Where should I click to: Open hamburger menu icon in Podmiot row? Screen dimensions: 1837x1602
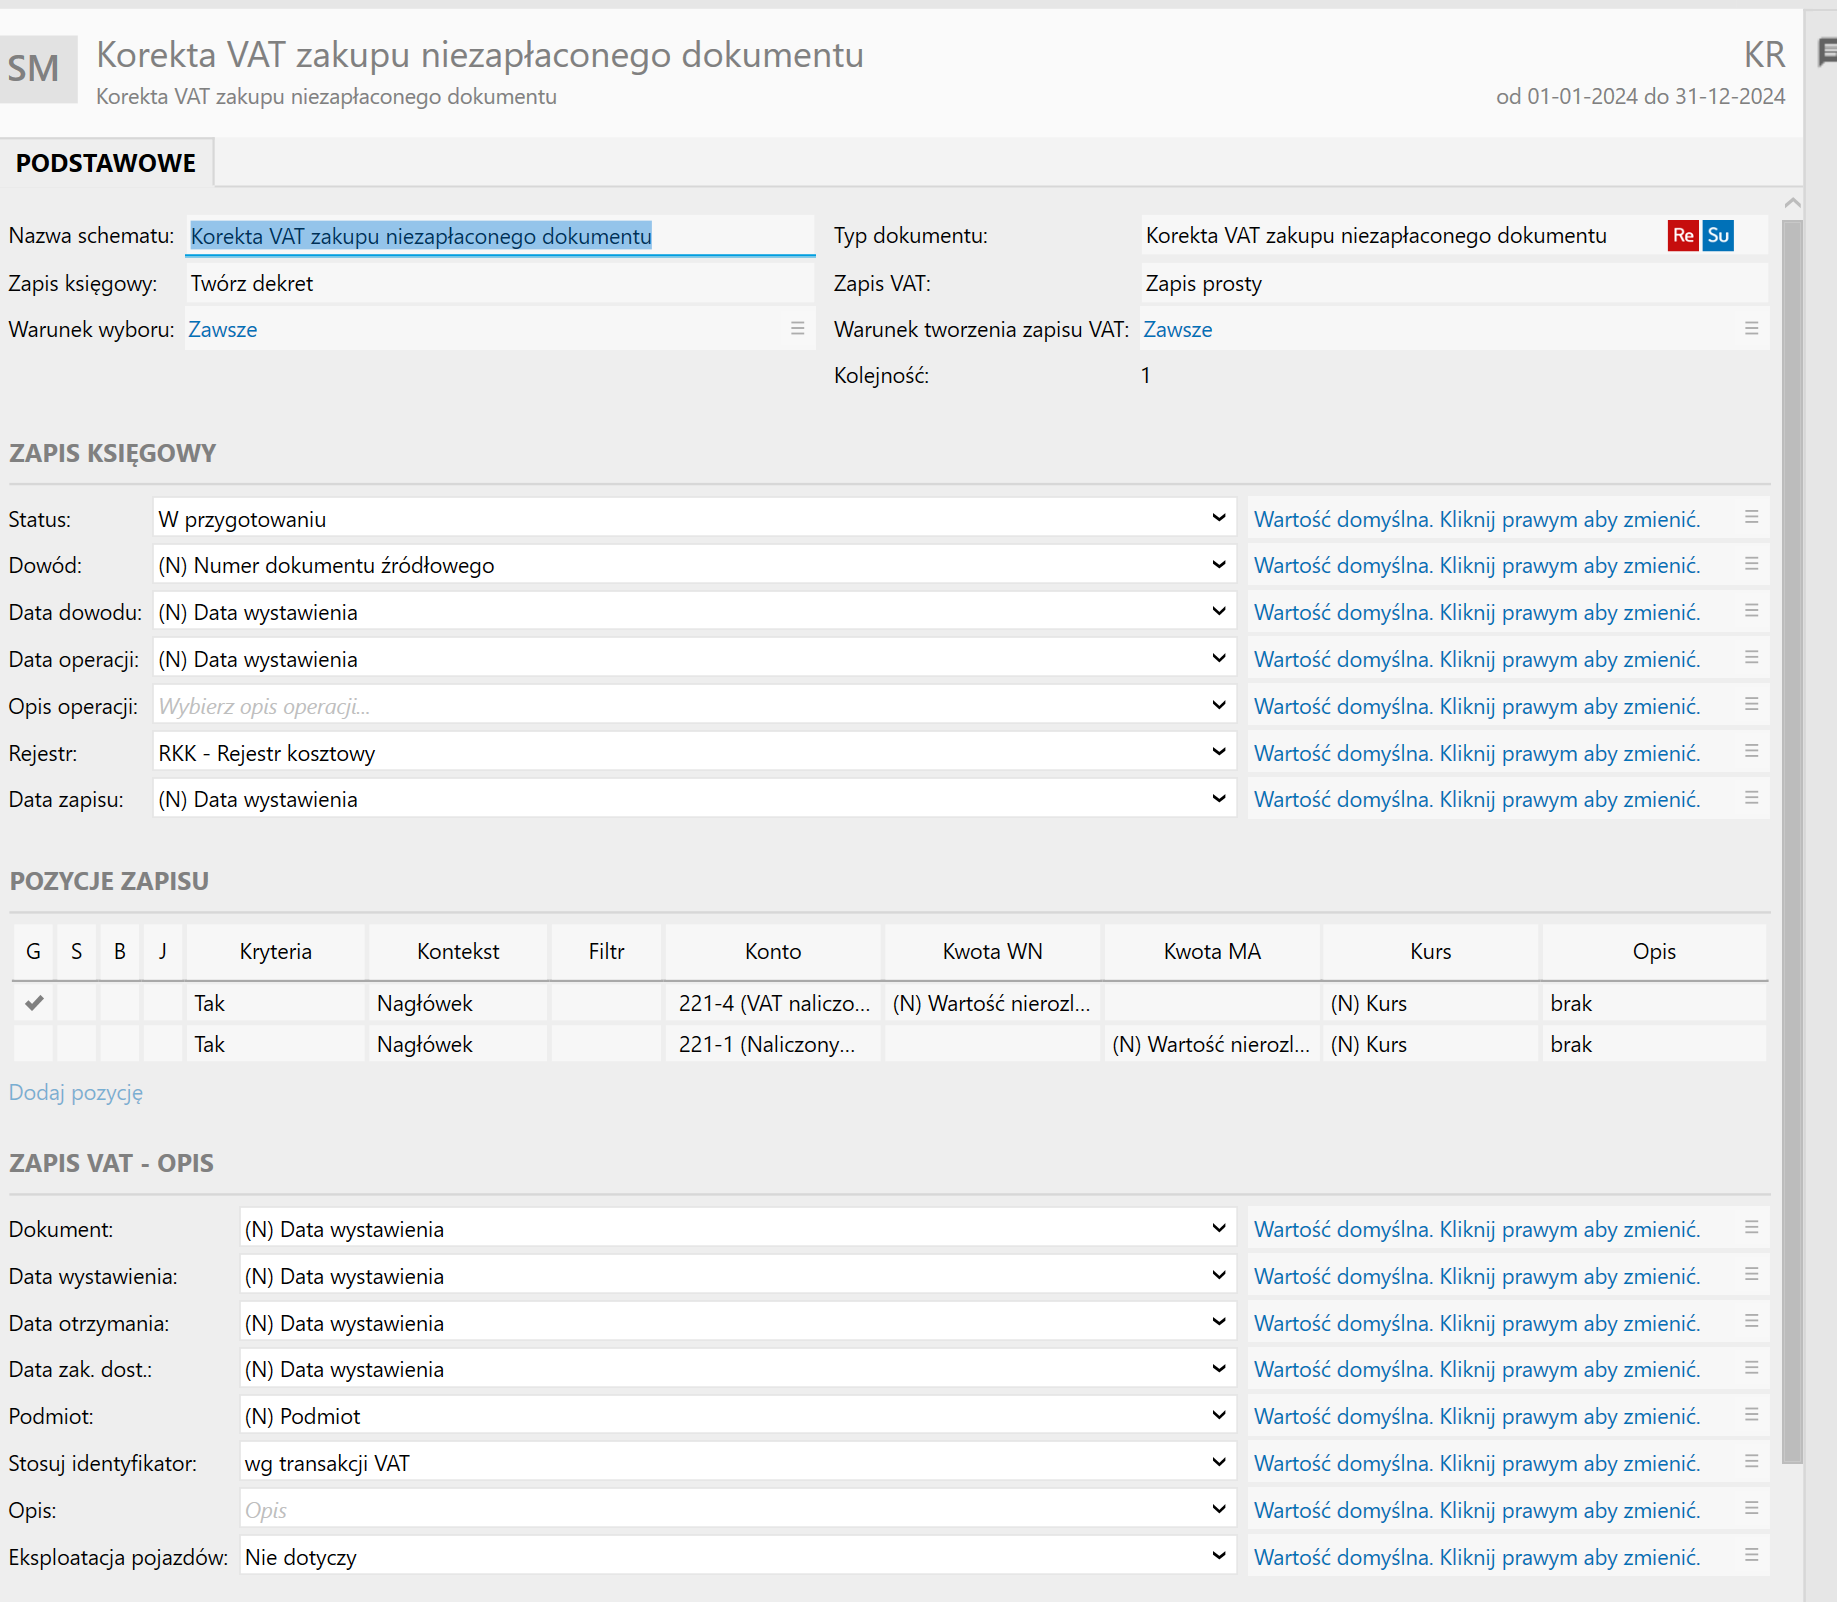[x=1751, y=1415]
